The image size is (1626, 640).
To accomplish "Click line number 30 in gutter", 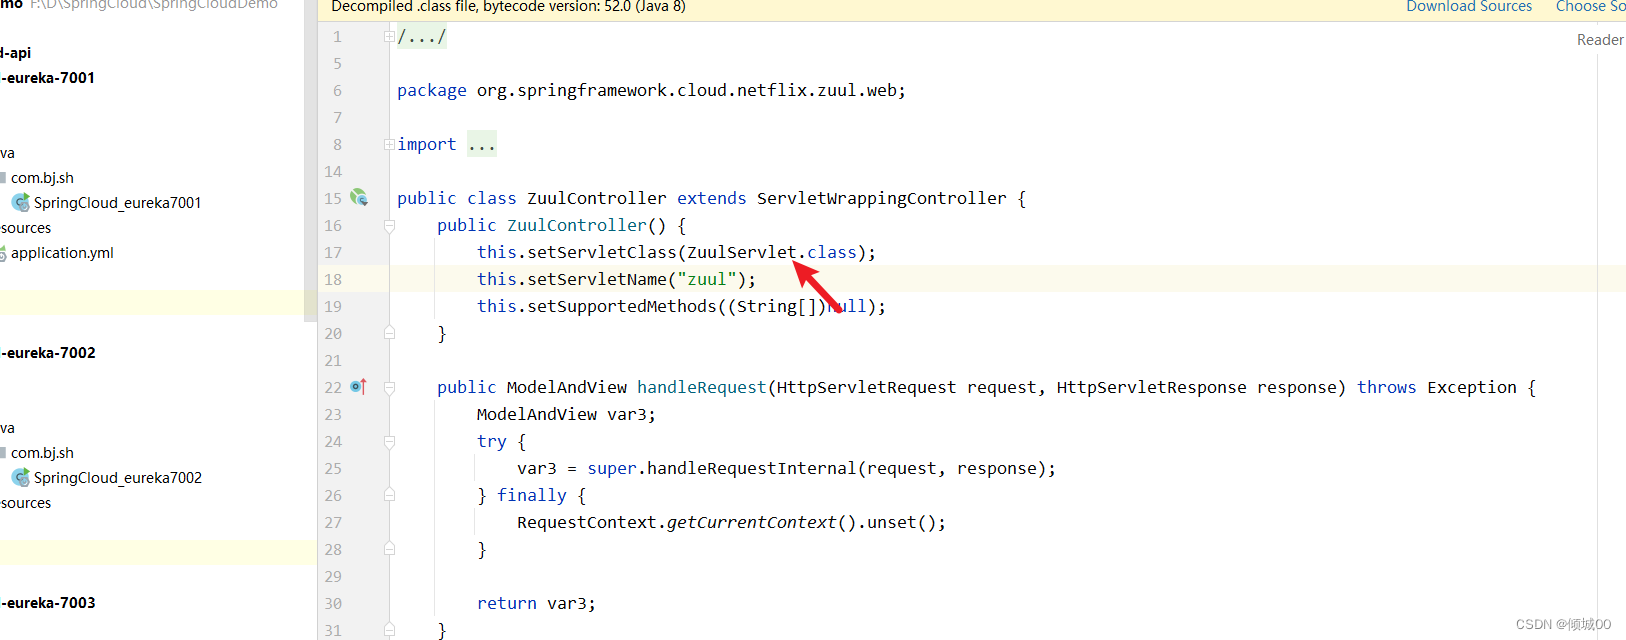I will tap(333, 604).
